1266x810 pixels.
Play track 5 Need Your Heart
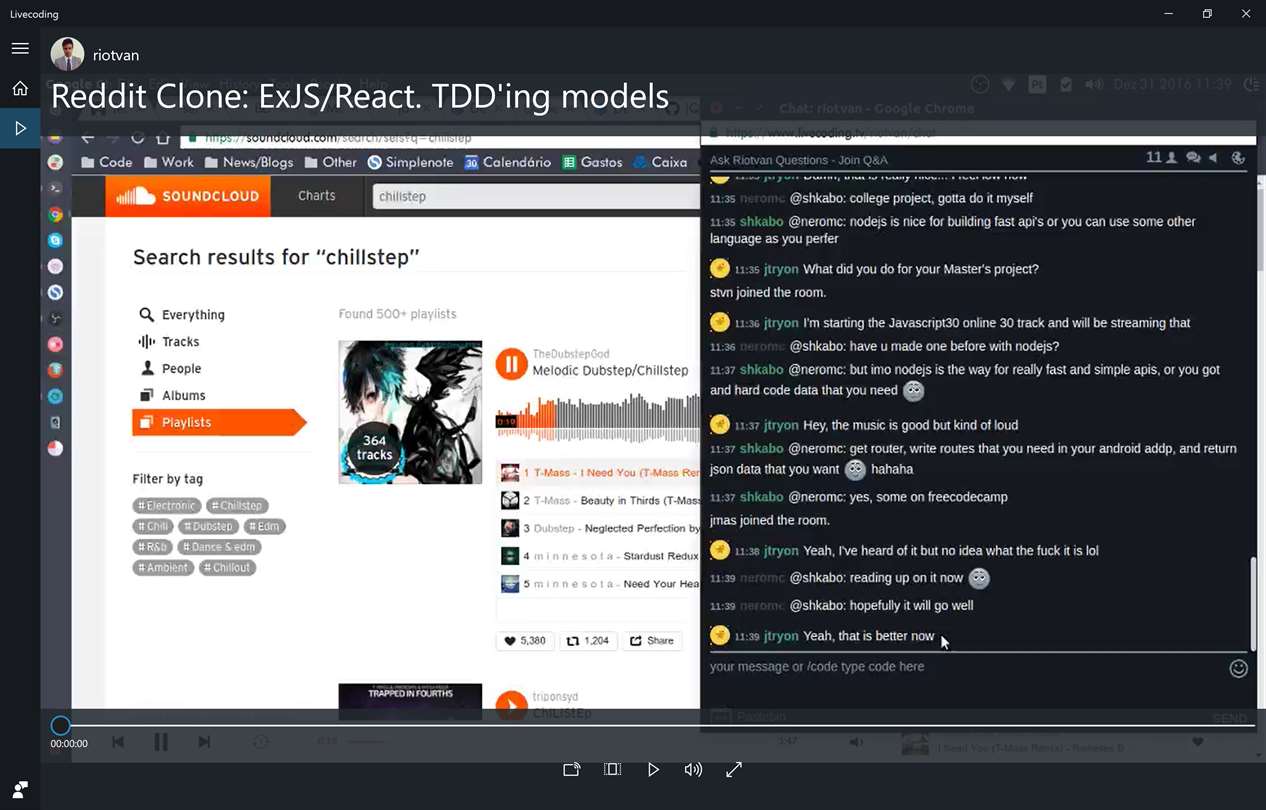598,584
